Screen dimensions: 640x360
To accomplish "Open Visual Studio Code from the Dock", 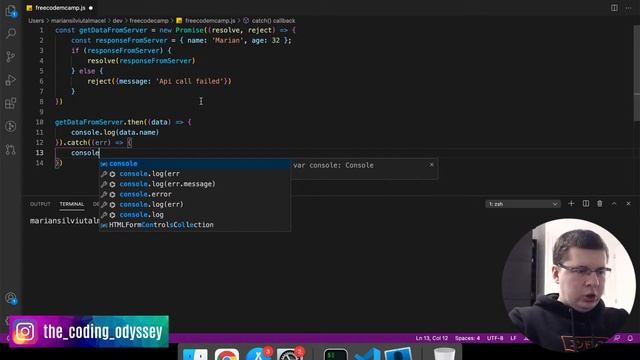I will 367,354.
